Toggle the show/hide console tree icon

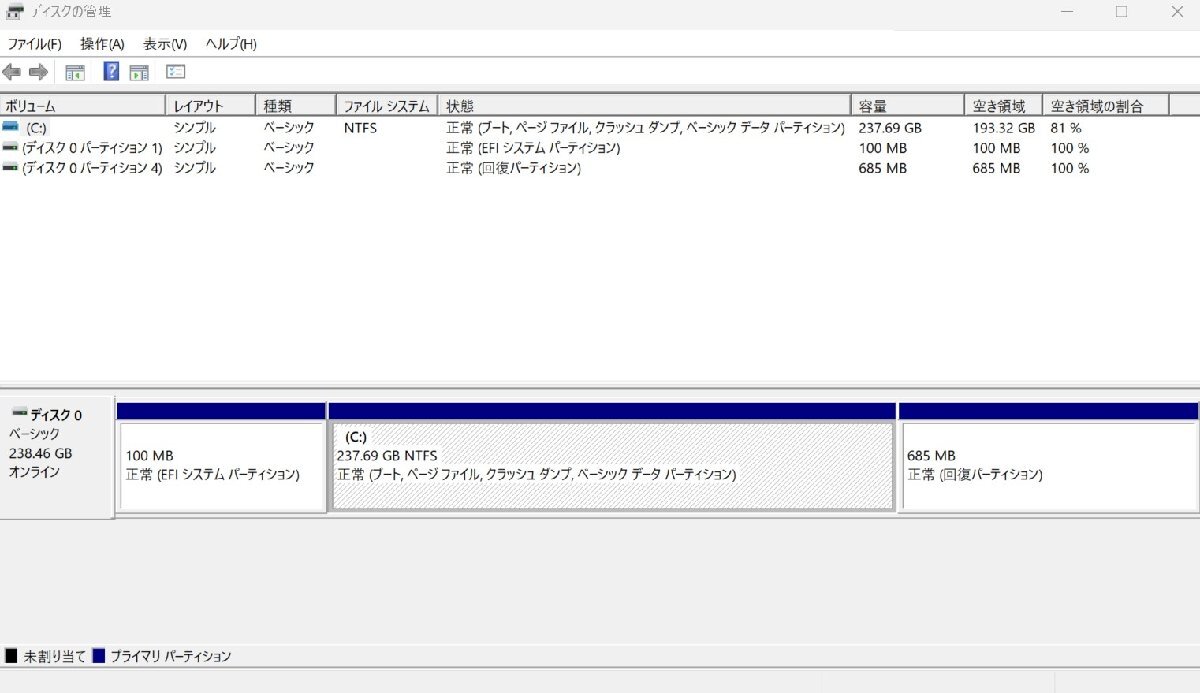[x=75, y=72]
